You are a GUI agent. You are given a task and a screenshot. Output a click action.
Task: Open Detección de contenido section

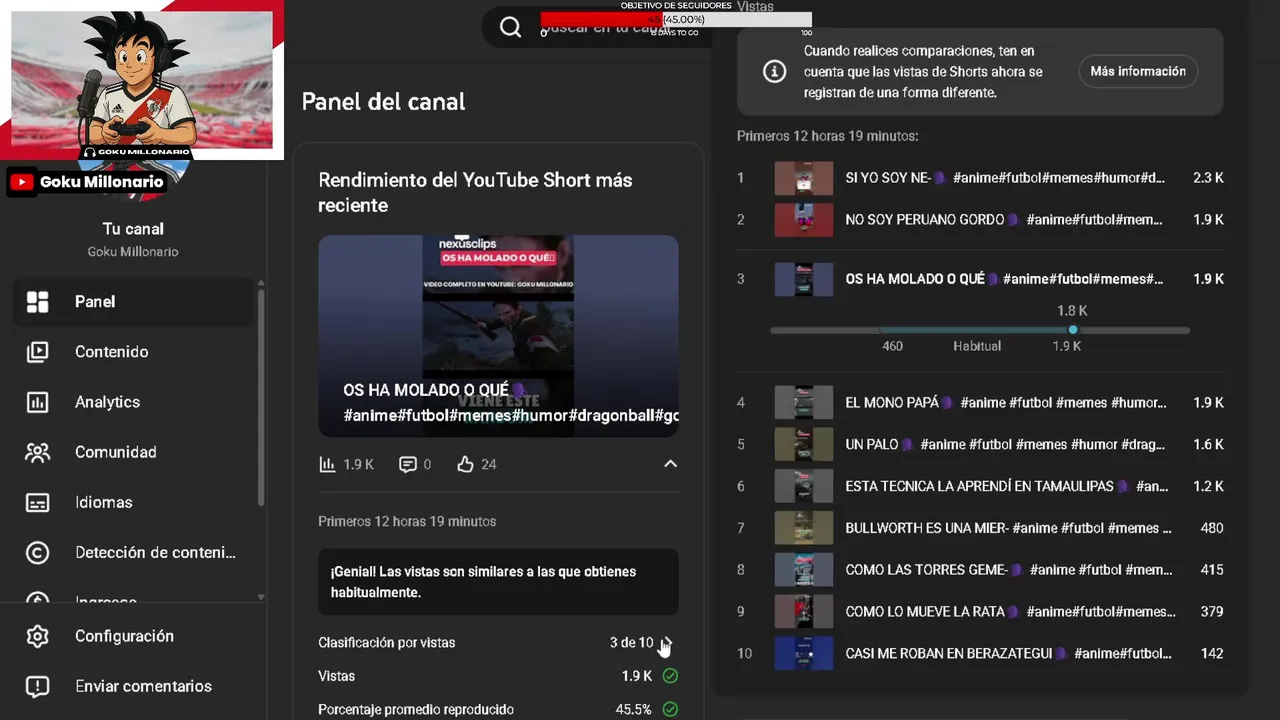pyautogui.click(x=133, y=552)
